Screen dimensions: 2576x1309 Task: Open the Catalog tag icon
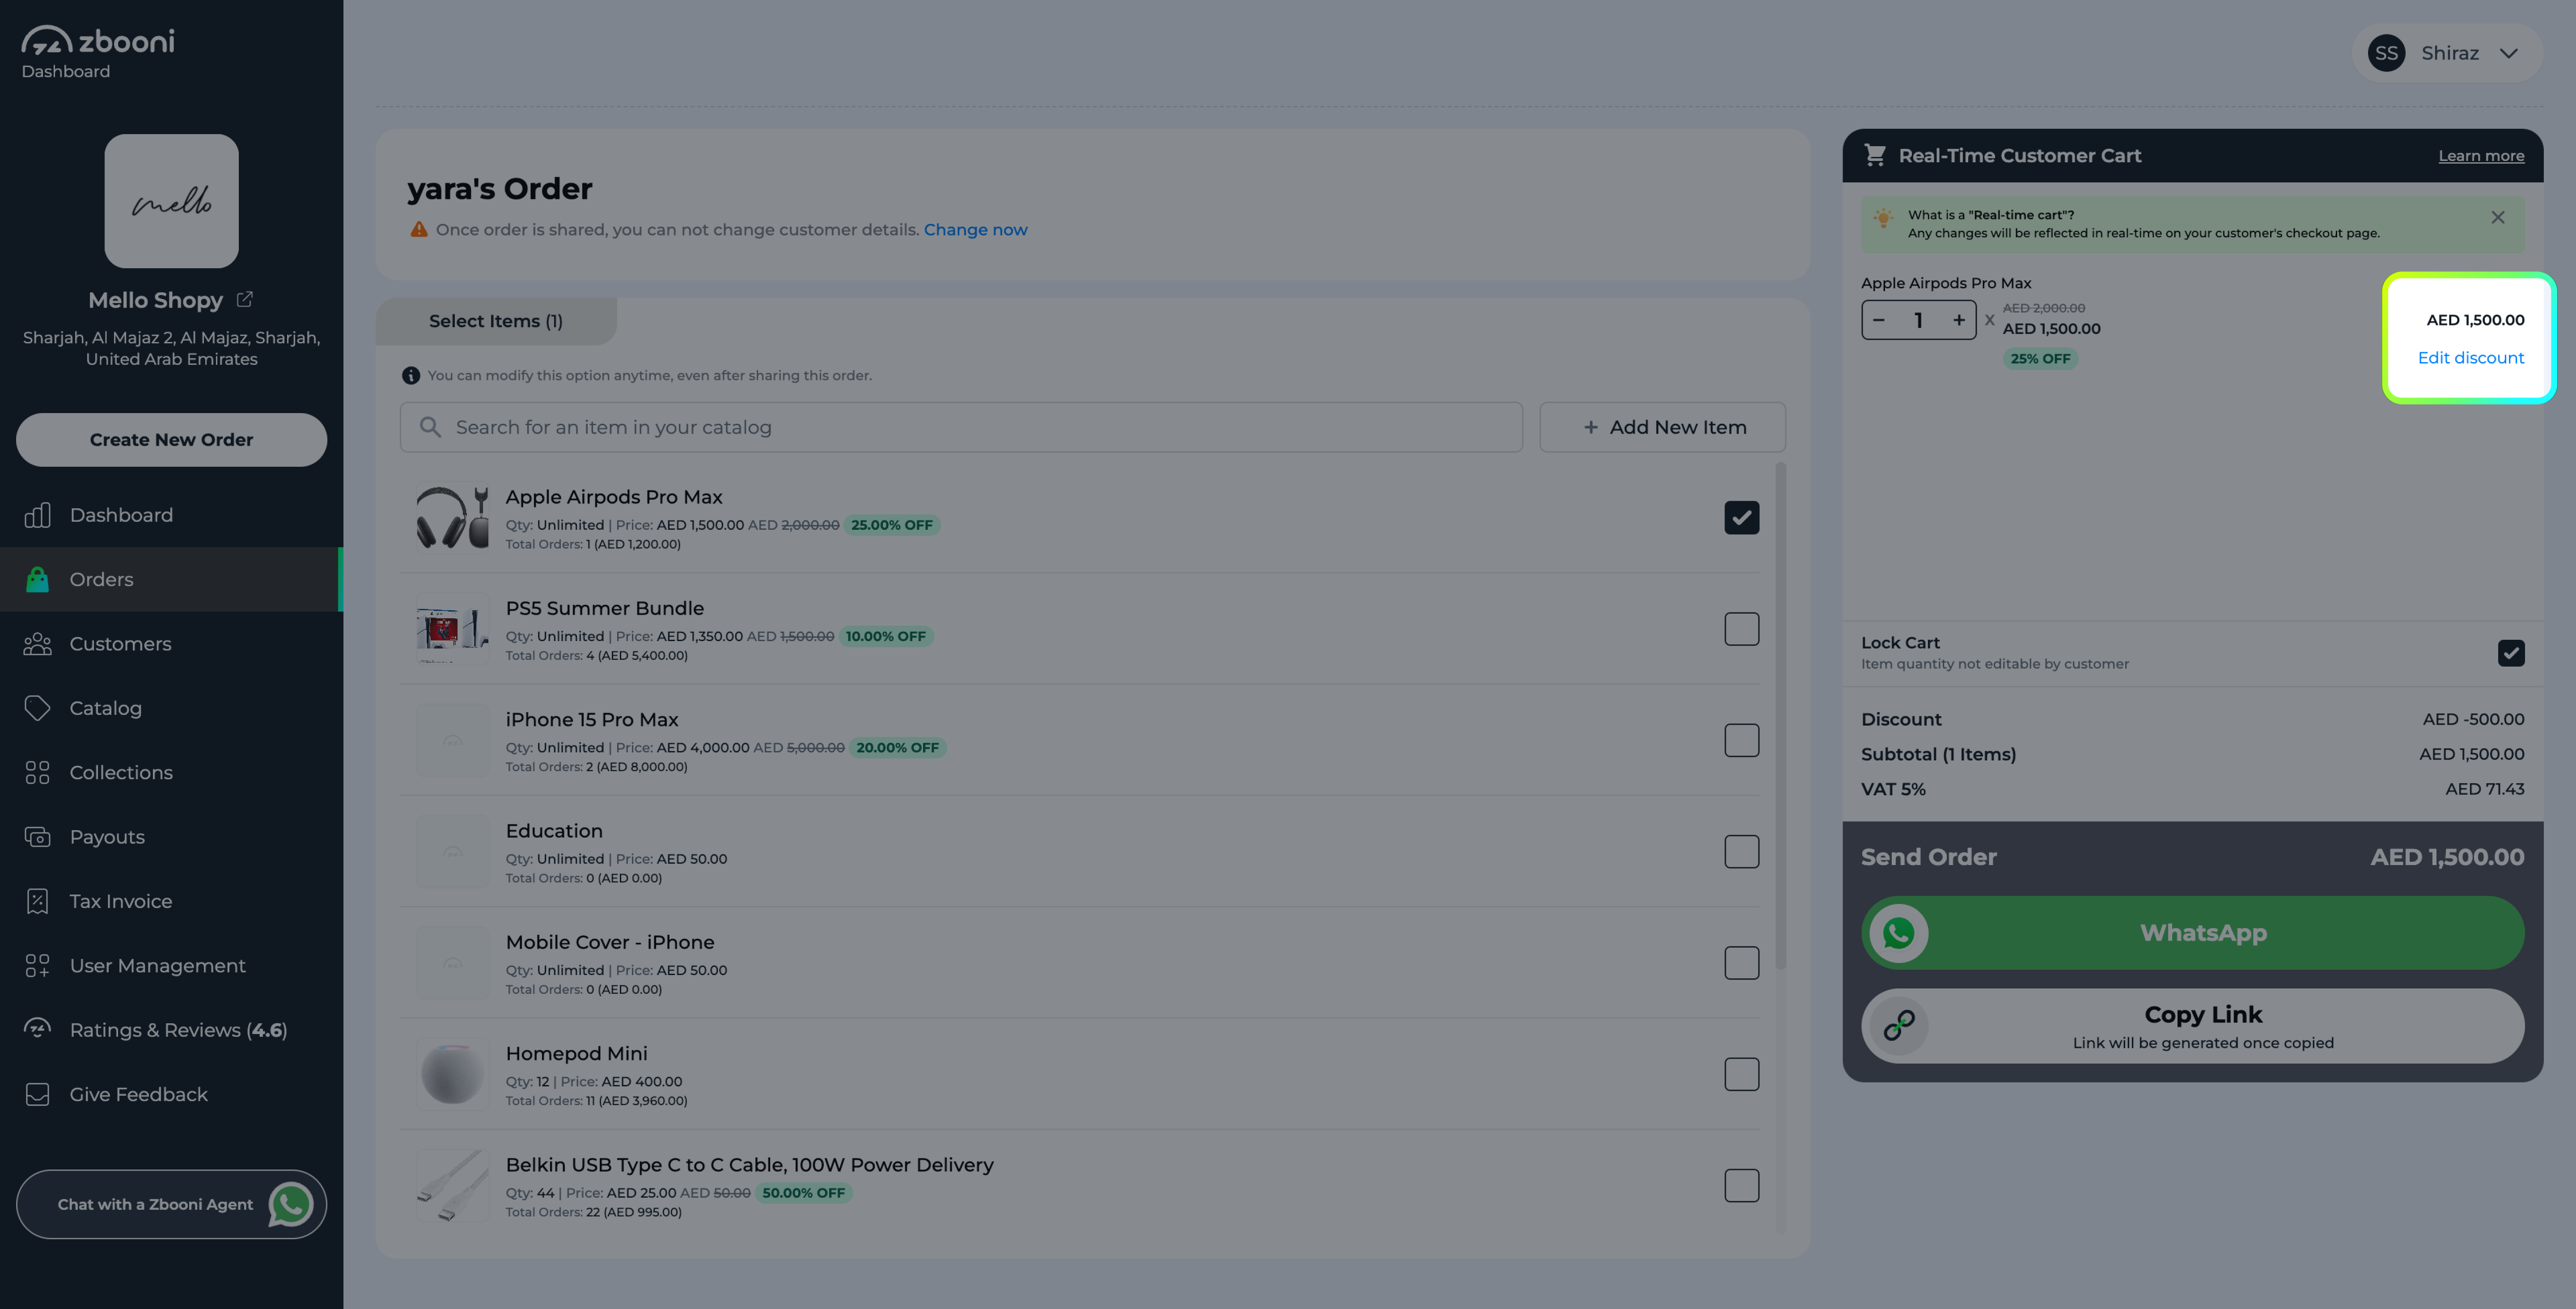tap(37, 708)
